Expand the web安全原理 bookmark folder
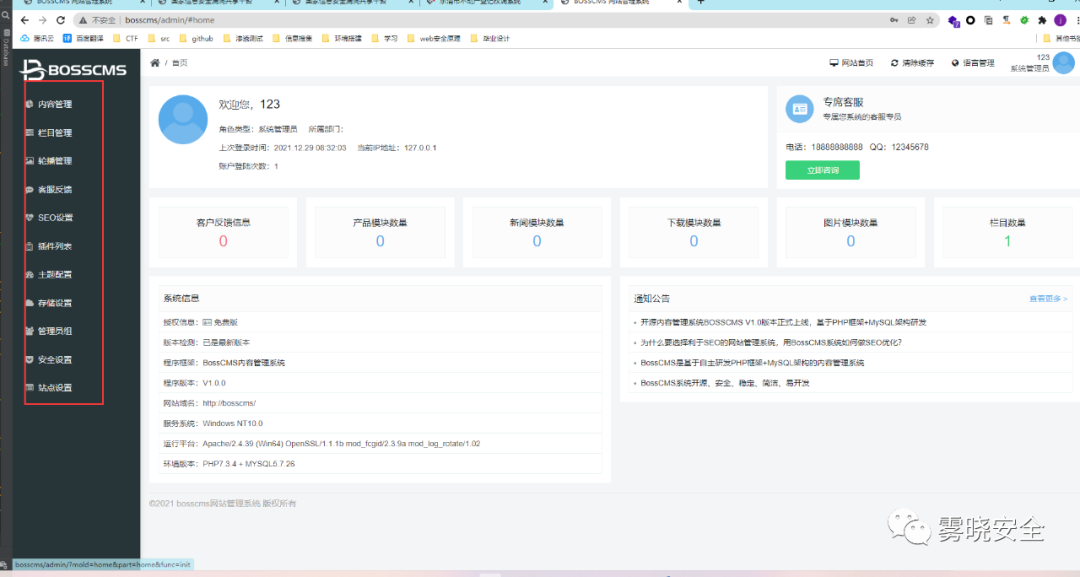Image resolution: width=1080 pixels, height=577 pixels. click(434, 39)
